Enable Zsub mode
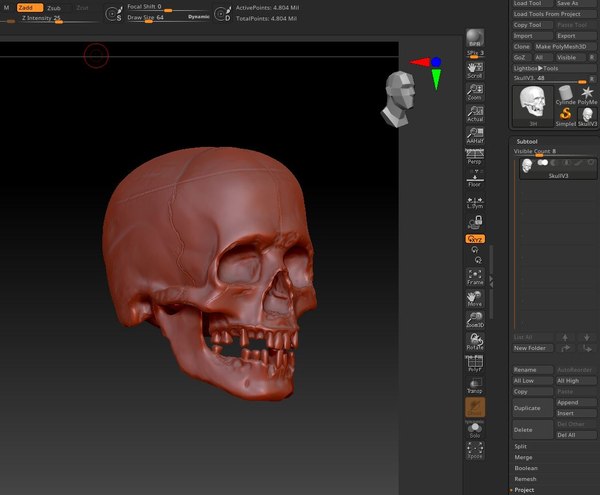The width and height of the screenshot is (600, 495). tap(54, 8)
